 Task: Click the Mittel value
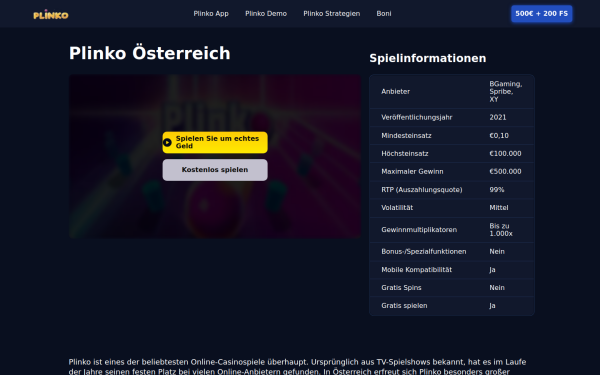(499, 208)
